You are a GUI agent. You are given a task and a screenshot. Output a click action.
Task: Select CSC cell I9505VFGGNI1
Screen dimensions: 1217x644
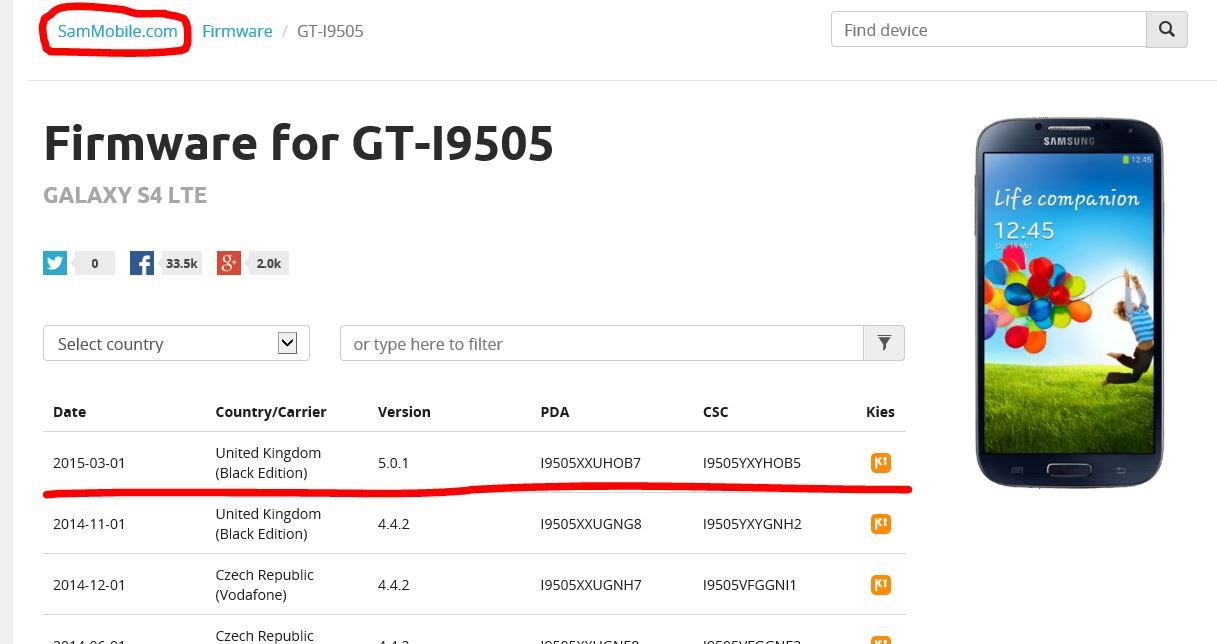point(750,585)
